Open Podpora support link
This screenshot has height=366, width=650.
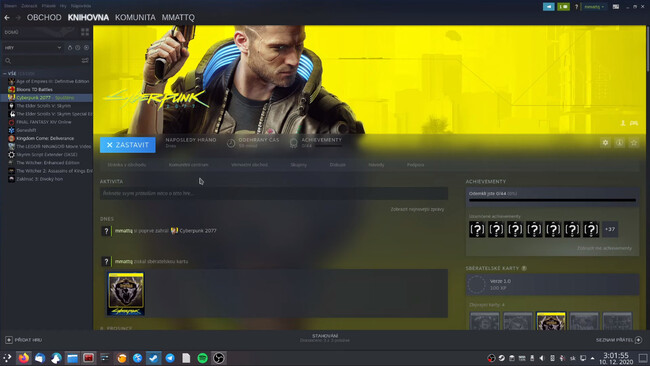(415, 165)
